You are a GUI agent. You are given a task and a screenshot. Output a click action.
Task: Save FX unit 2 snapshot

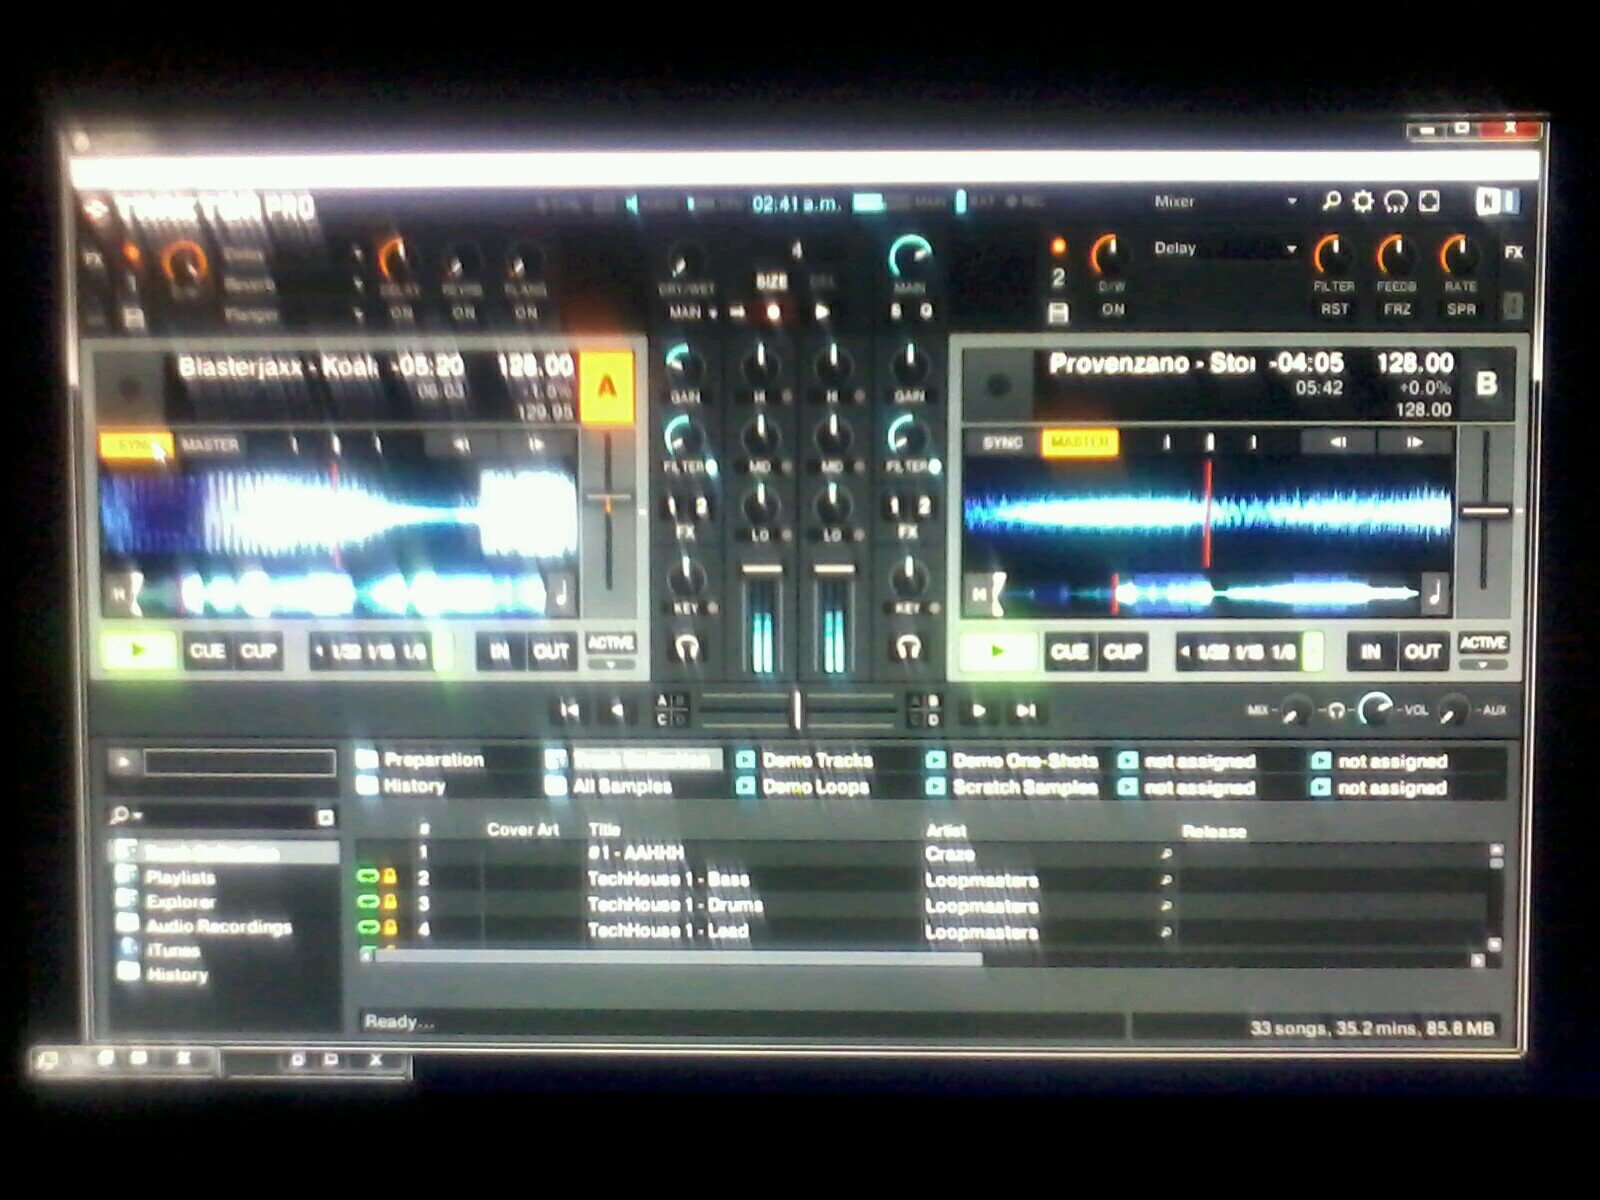[1058, 314]
